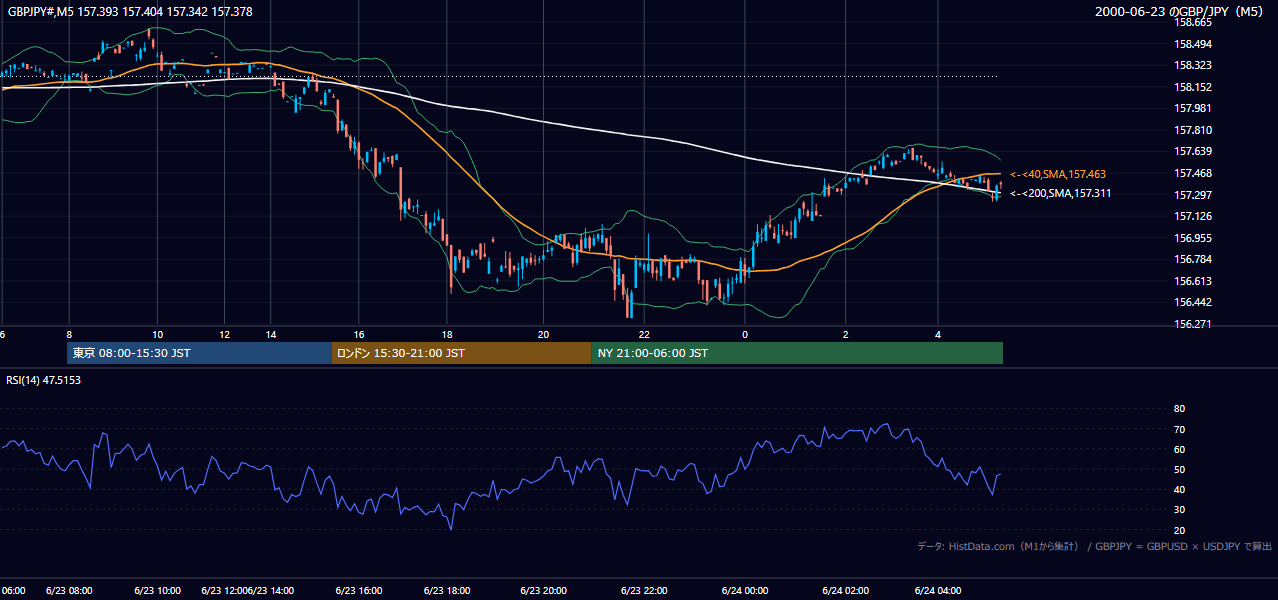The image size is (1278, 600).
Task: Click hour label 2 under the price chart
Action: coord(846,334)
